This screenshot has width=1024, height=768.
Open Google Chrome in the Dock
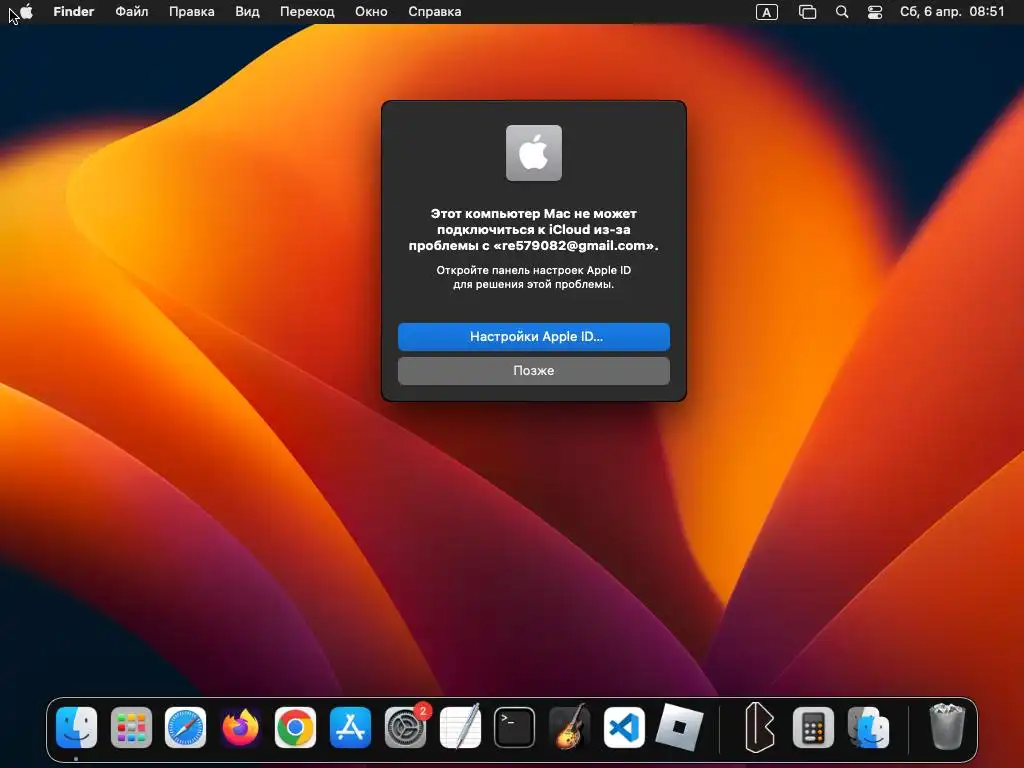[295, 728]
